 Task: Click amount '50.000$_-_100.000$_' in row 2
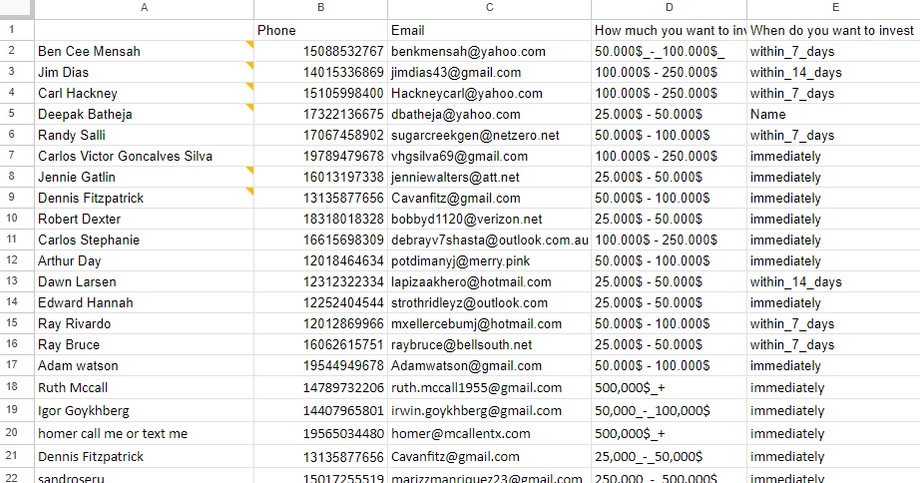tap(669, 51)
